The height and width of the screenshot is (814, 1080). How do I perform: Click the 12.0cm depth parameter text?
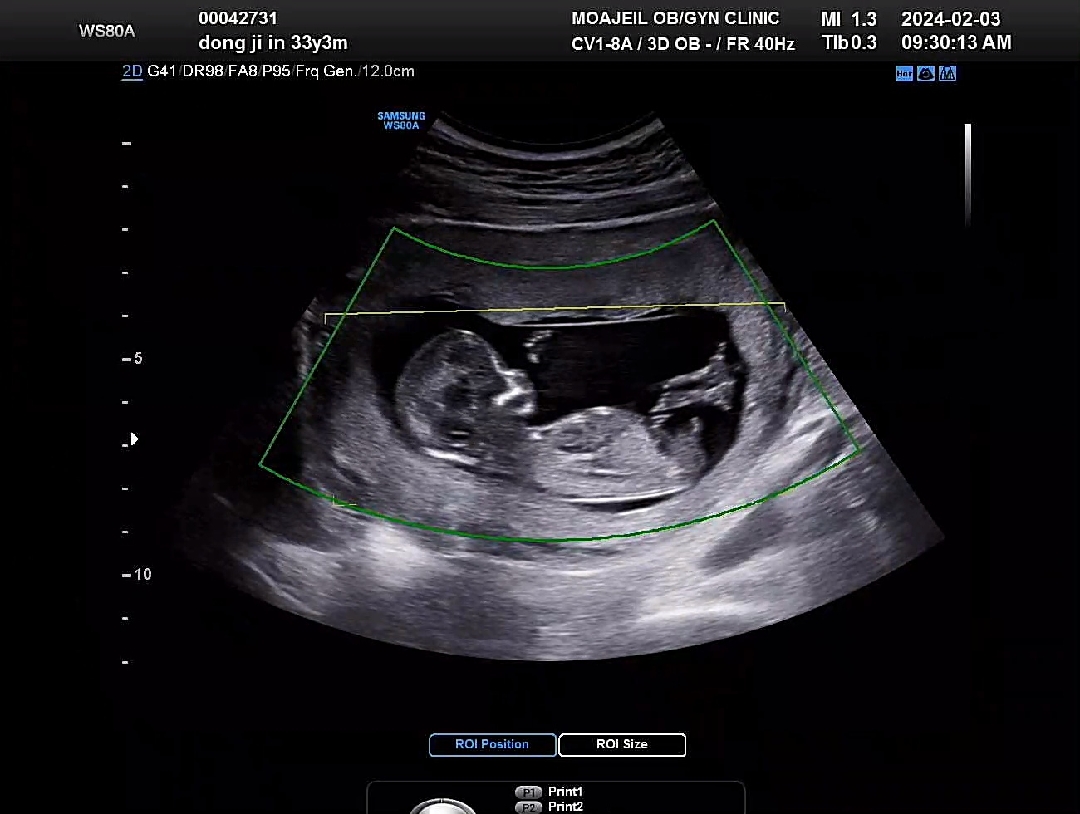[387, 72]
